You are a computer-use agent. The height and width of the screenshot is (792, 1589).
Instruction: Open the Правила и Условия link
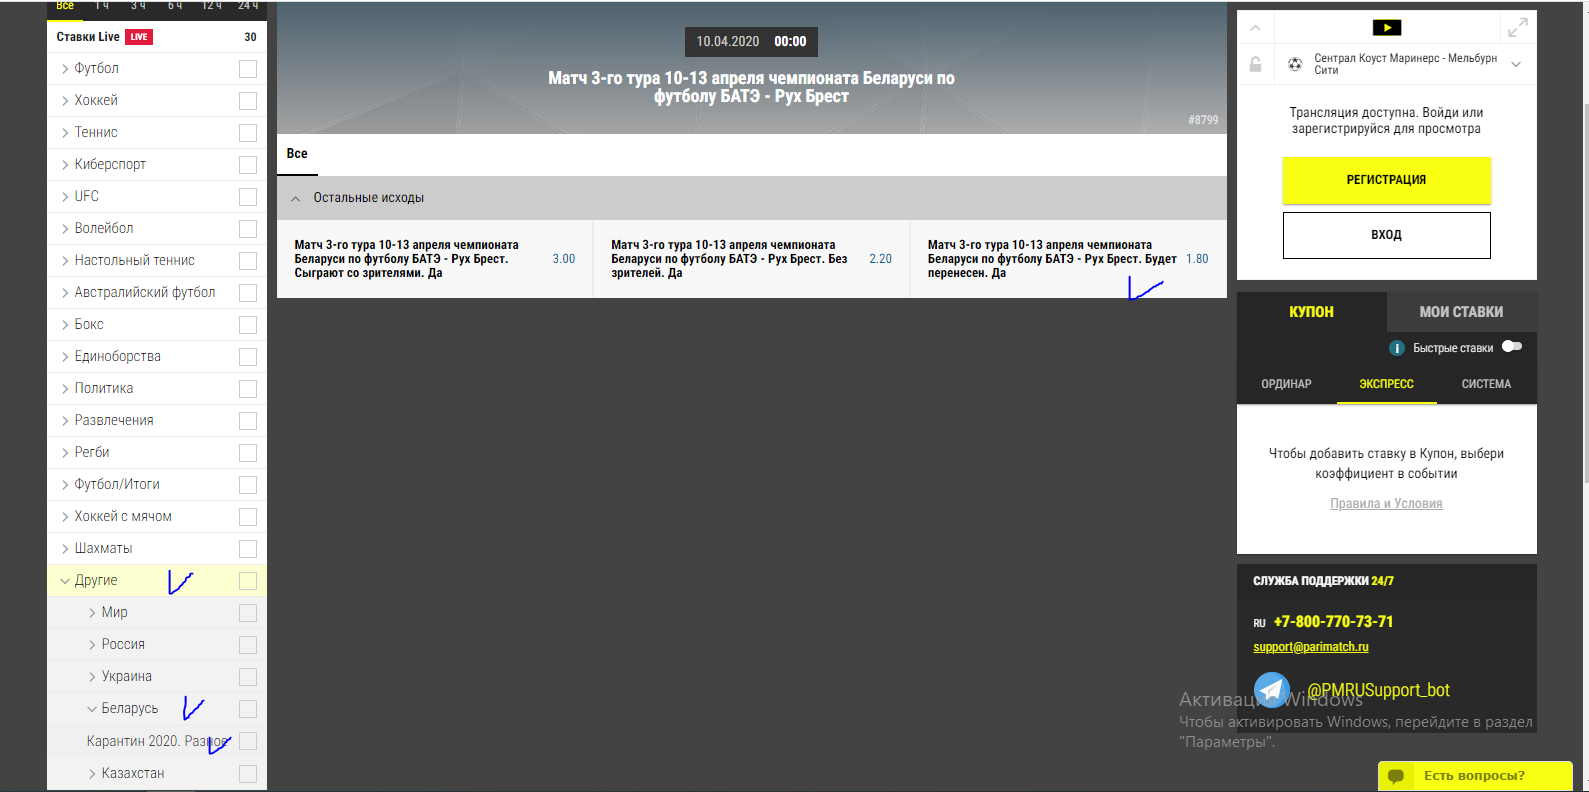click(x=1386, y=504)
